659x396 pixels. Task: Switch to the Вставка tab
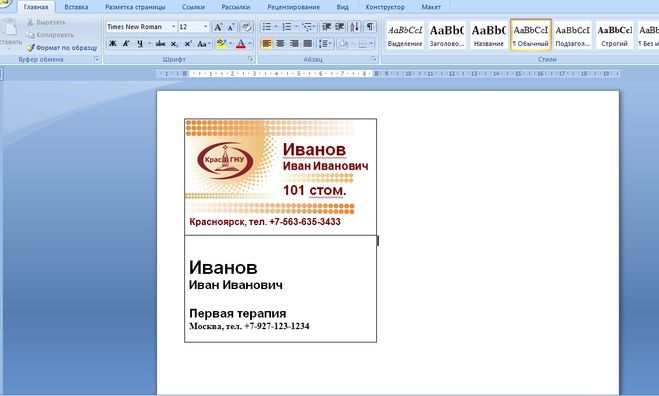76,7
